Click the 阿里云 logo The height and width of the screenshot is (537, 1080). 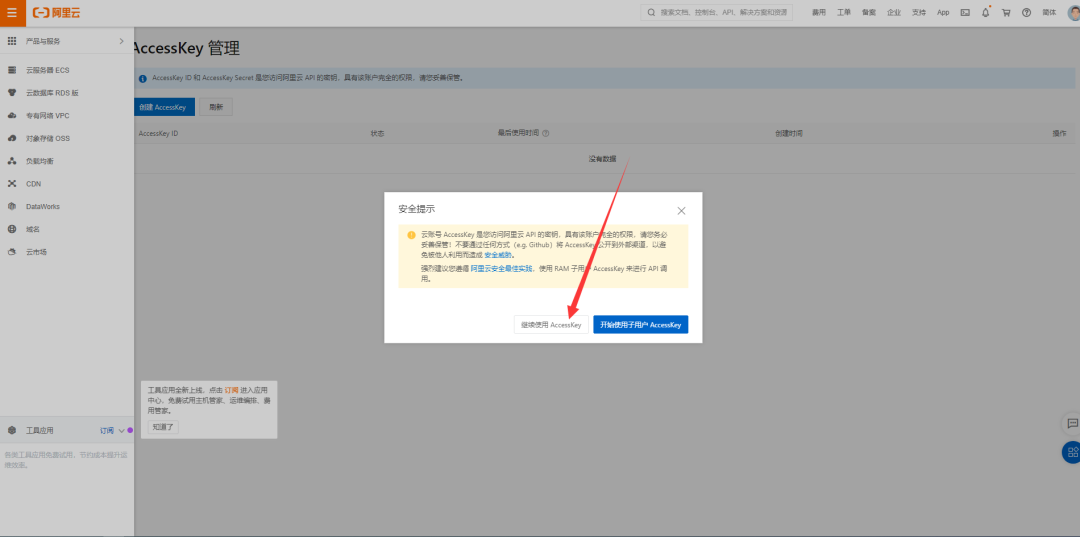point(57,12)
